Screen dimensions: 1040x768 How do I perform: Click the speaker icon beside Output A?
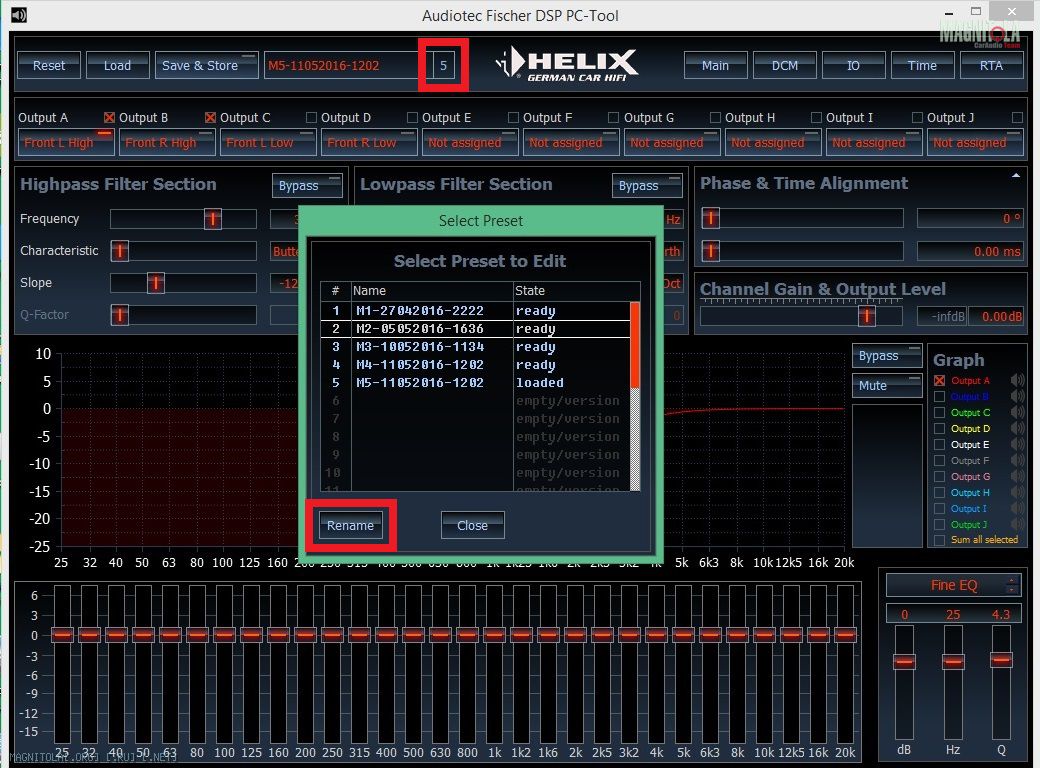1016,380
